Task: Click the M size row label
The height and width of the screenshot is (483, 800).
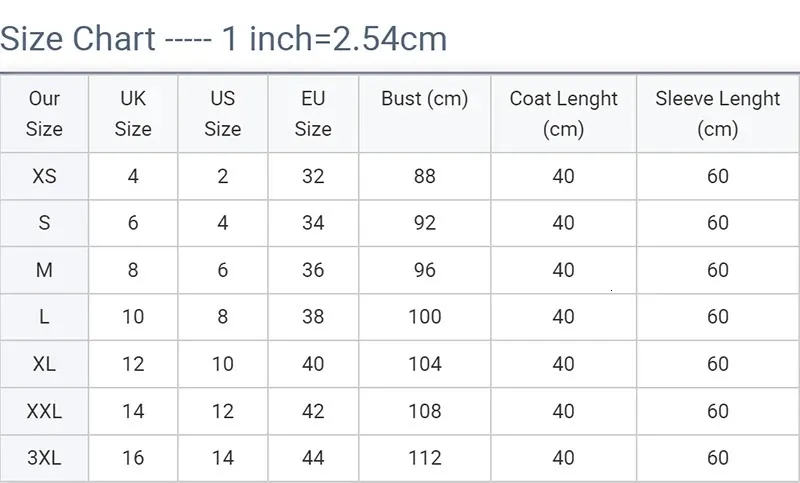Action: (44, 270)
